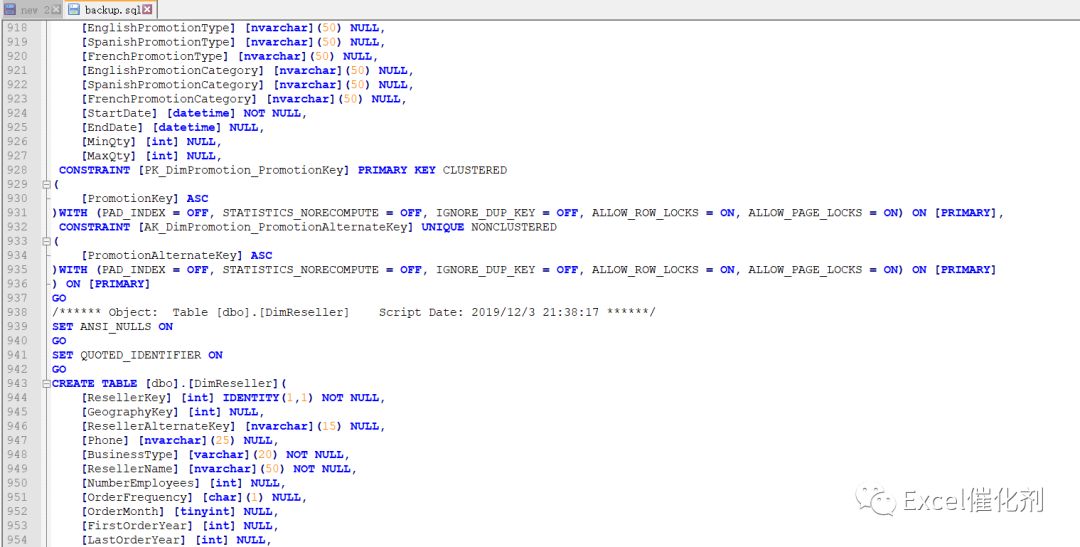The image size is (1080, 547).
Task: Click the [char] type on line 951
Action: [222, 497]
